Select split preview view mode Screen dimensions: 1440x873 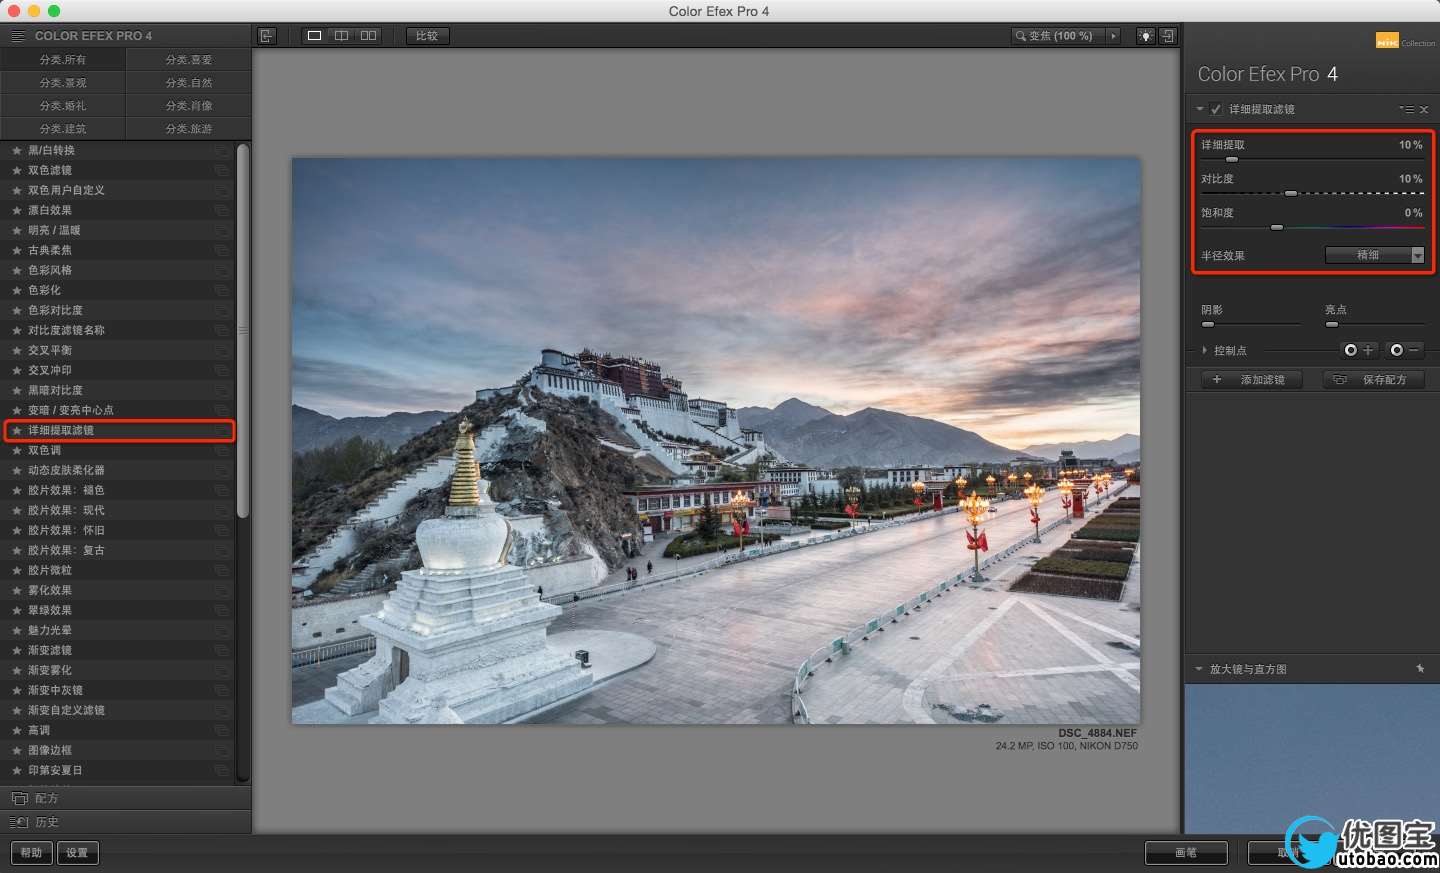point(341,36)
